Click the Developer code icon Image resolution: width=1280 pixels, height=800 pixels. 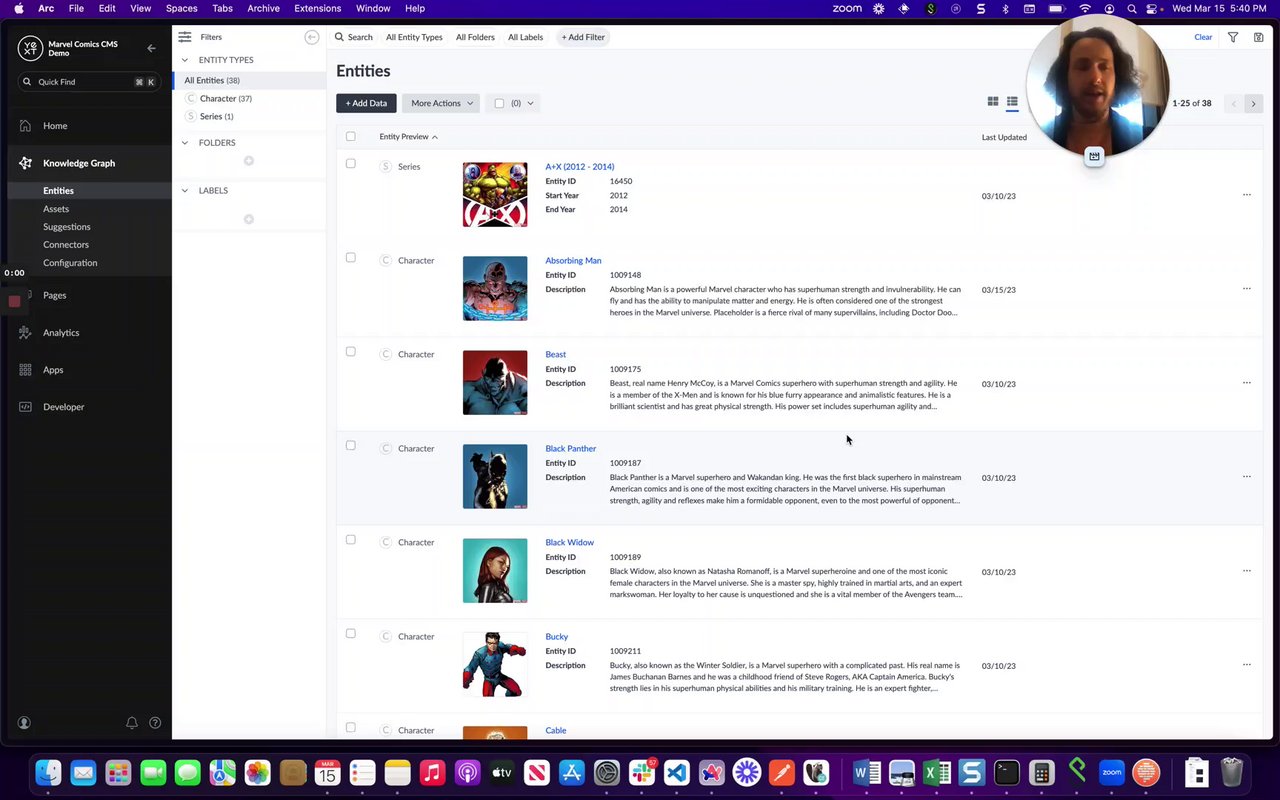(25, 407)
